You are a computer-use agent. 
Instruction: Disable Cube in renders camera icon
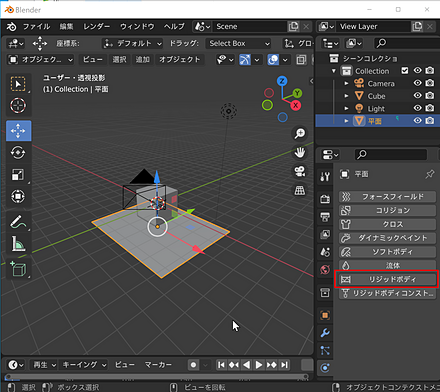coord(430,96)
